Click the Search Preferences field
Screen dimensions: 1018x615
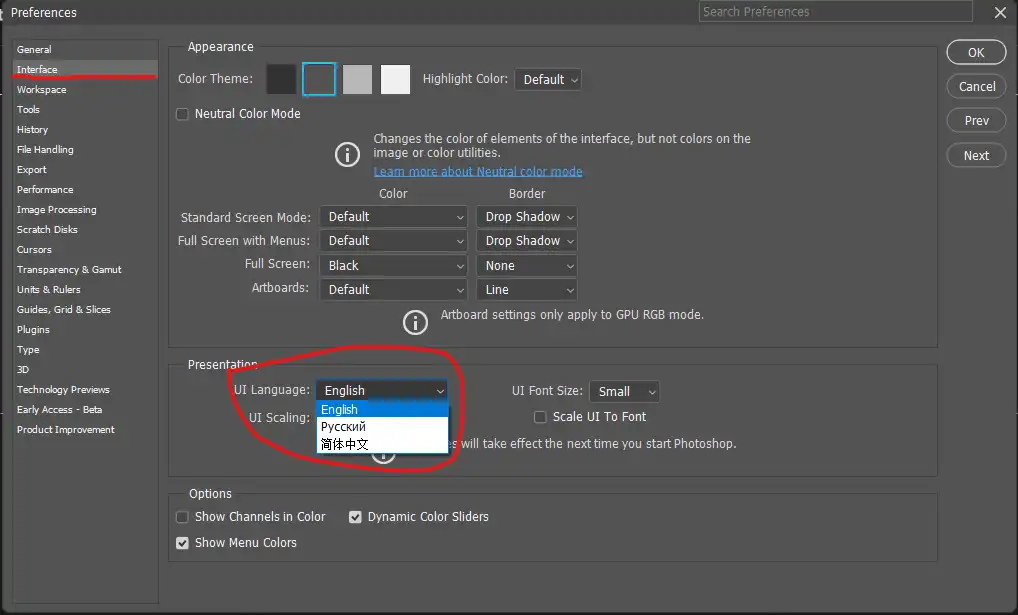[x=835, y=12]
